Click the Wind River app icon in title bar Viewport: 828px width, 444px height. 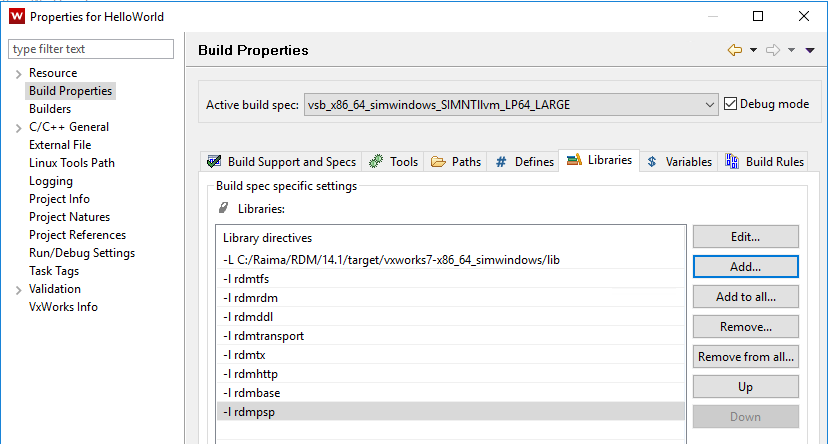[x=17, y=16]
